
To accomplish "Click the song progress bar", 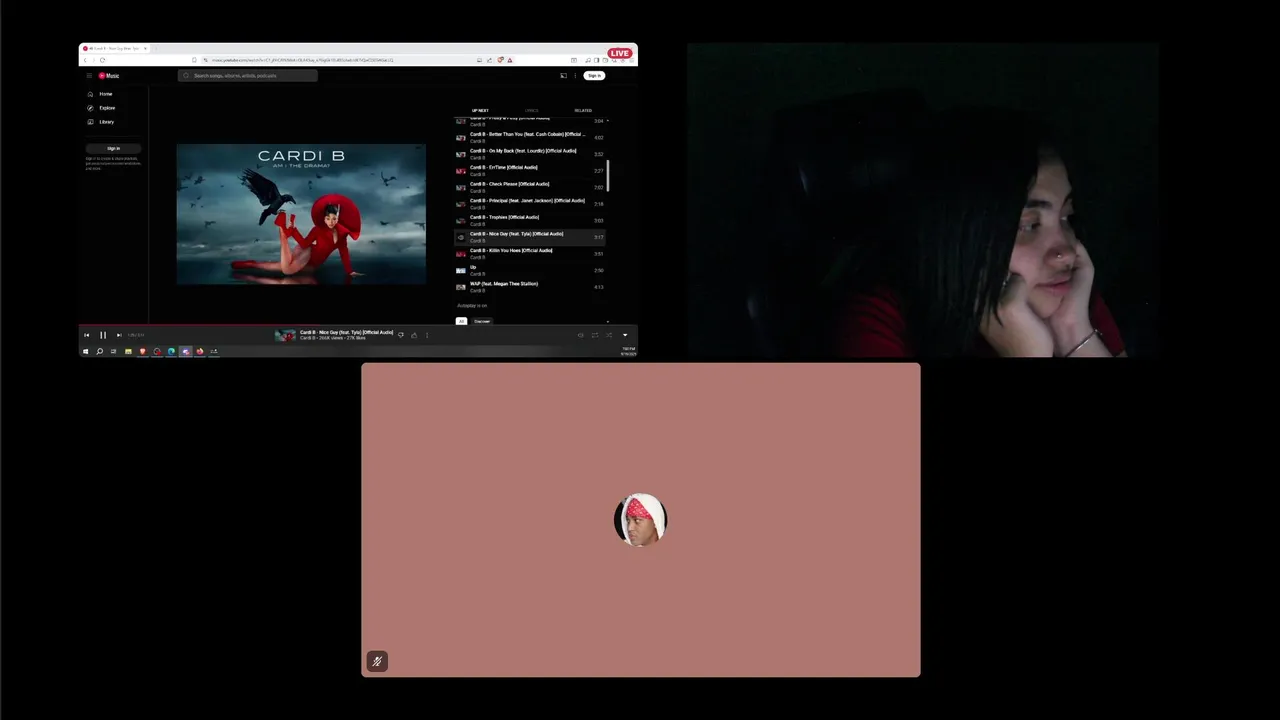I will 358,326.
